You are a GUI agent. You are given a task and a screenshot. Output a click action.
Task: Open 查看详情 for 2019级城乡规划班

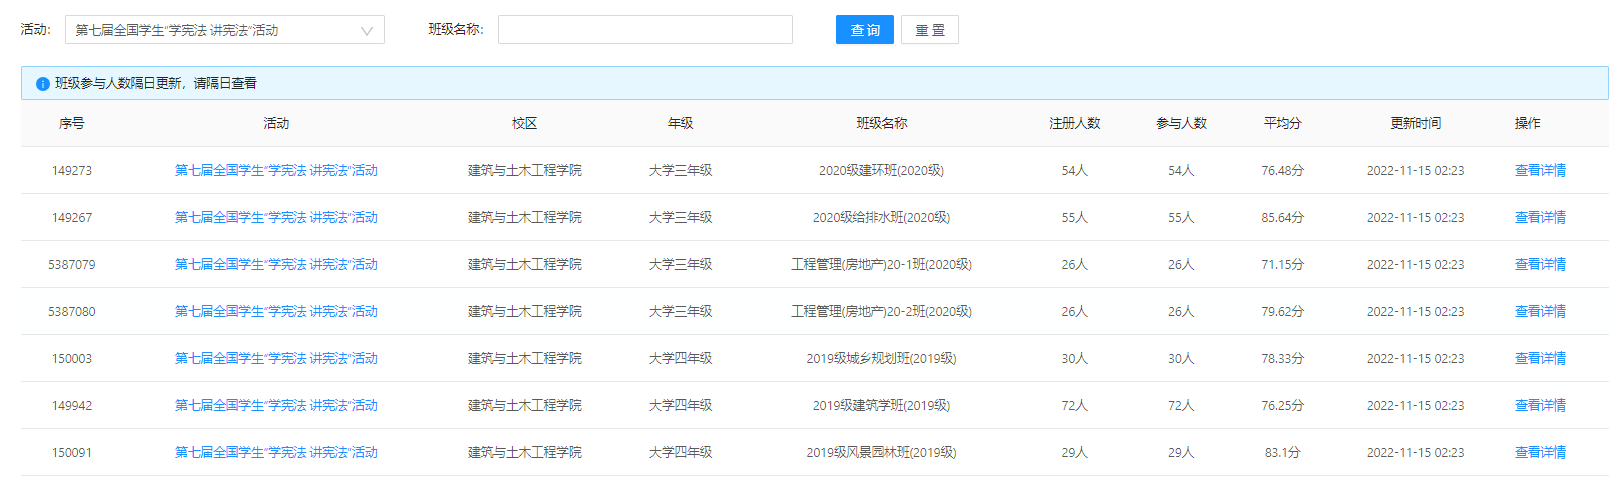tap(1540, 358)
